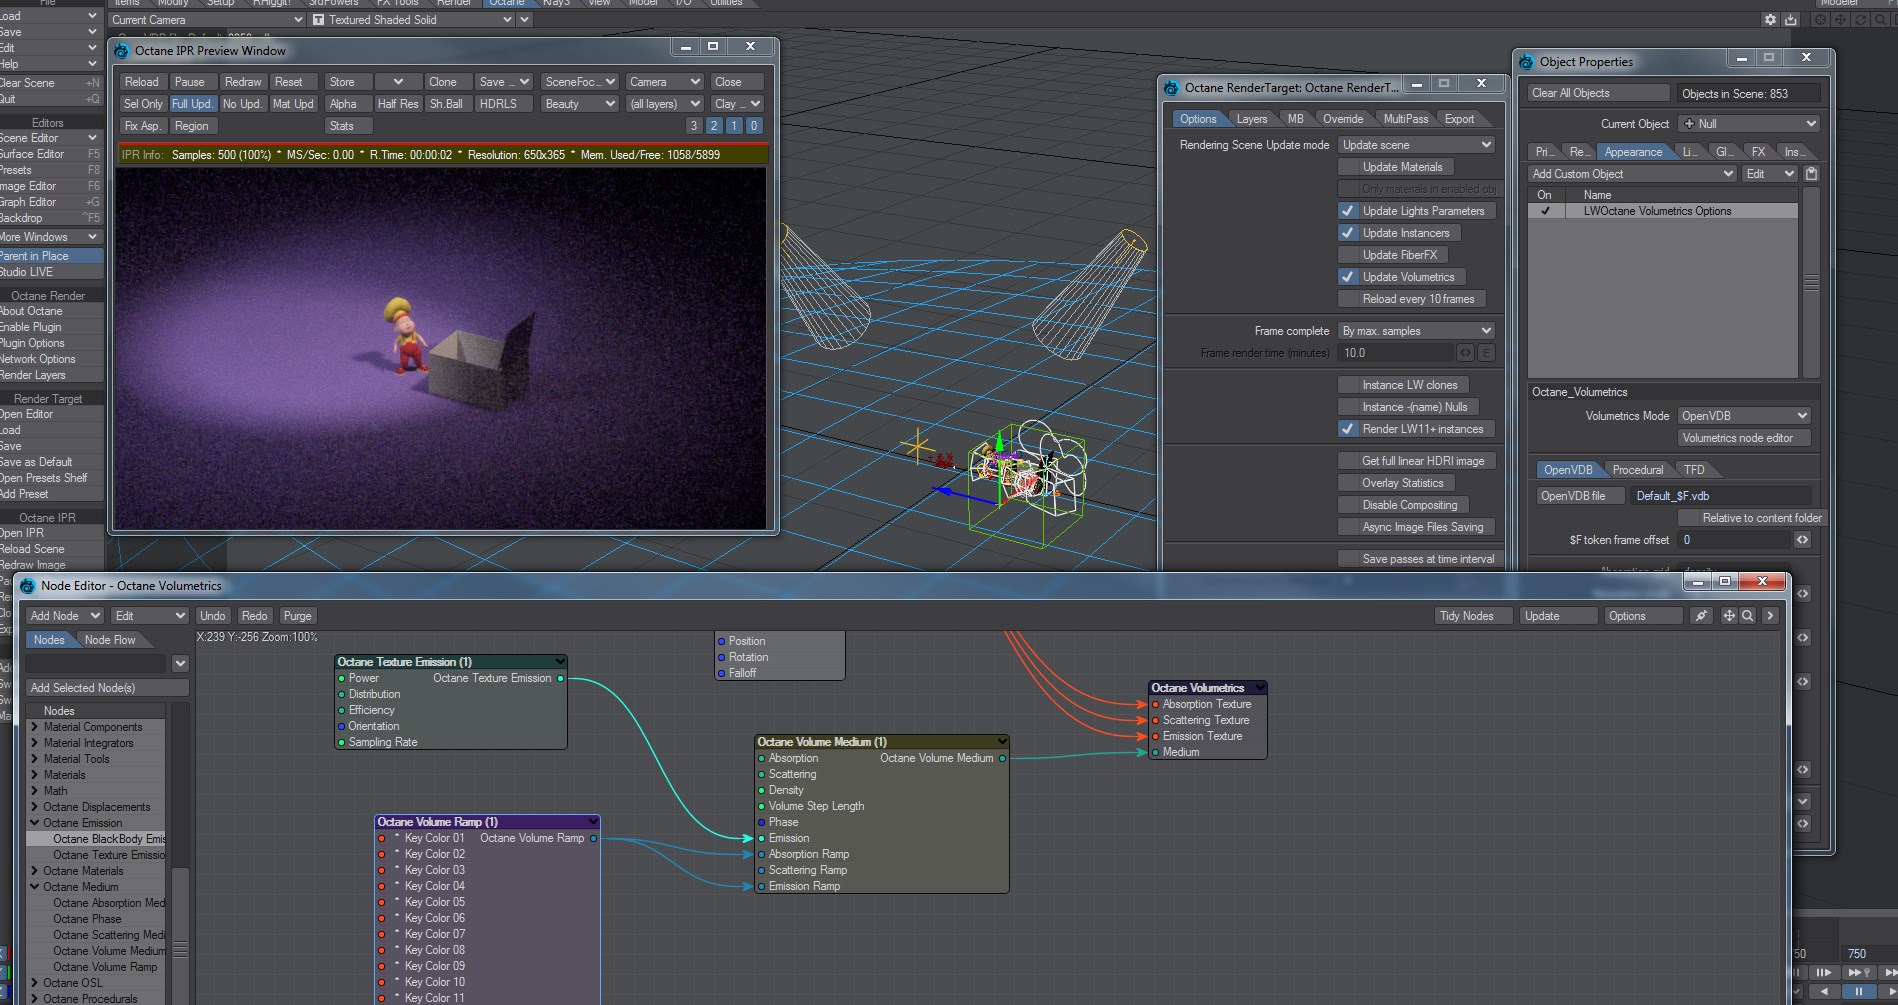Click the pin icon in Node Editor toolbar
1898x1005 pixels.
[x=1701, y=616]
